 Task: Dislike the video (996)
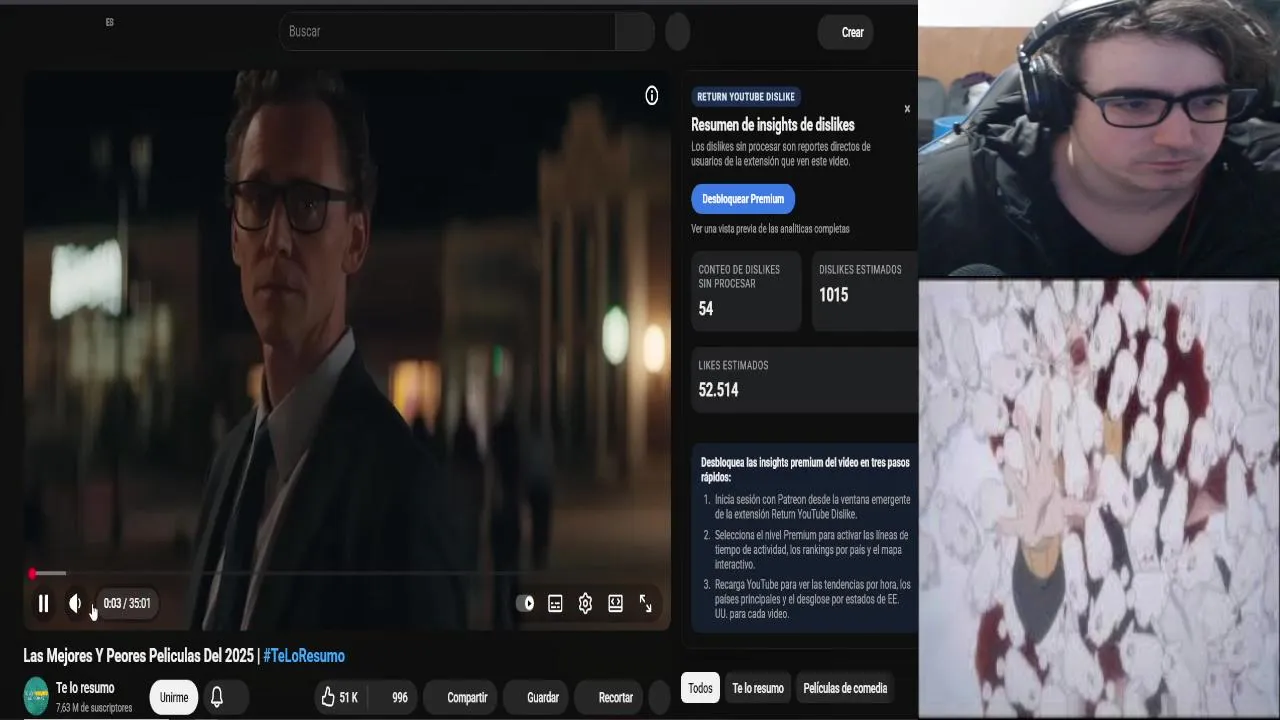[x=394, y=697]
